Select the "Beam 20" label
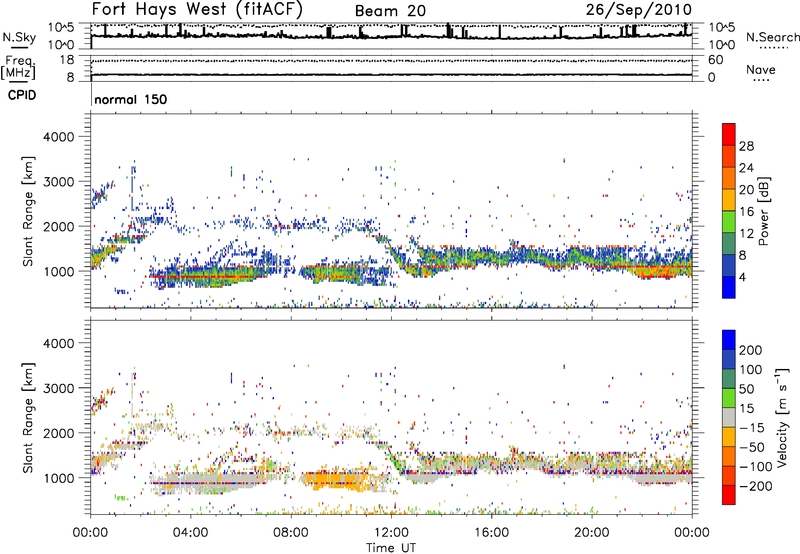Image resolution: width=800 pixels, height=554 pixels. point(390,11)
